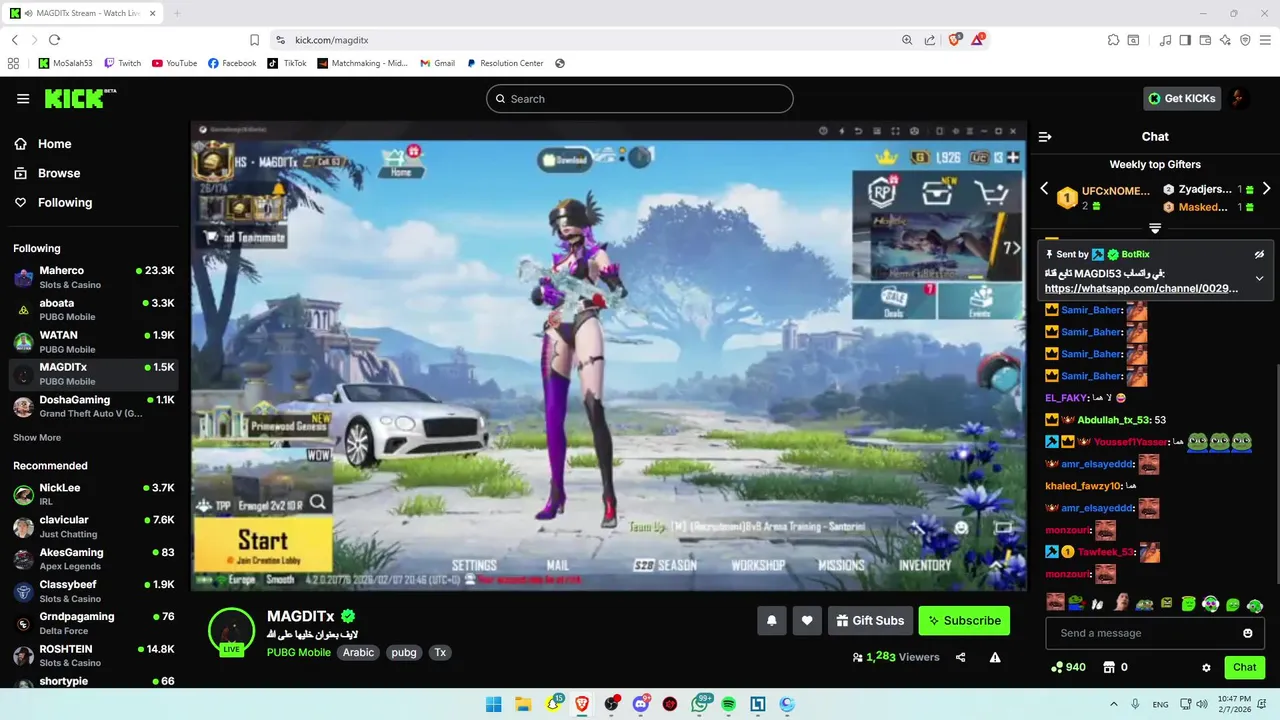
Task: Open Maherco channel in Following list
Action: 94,277
